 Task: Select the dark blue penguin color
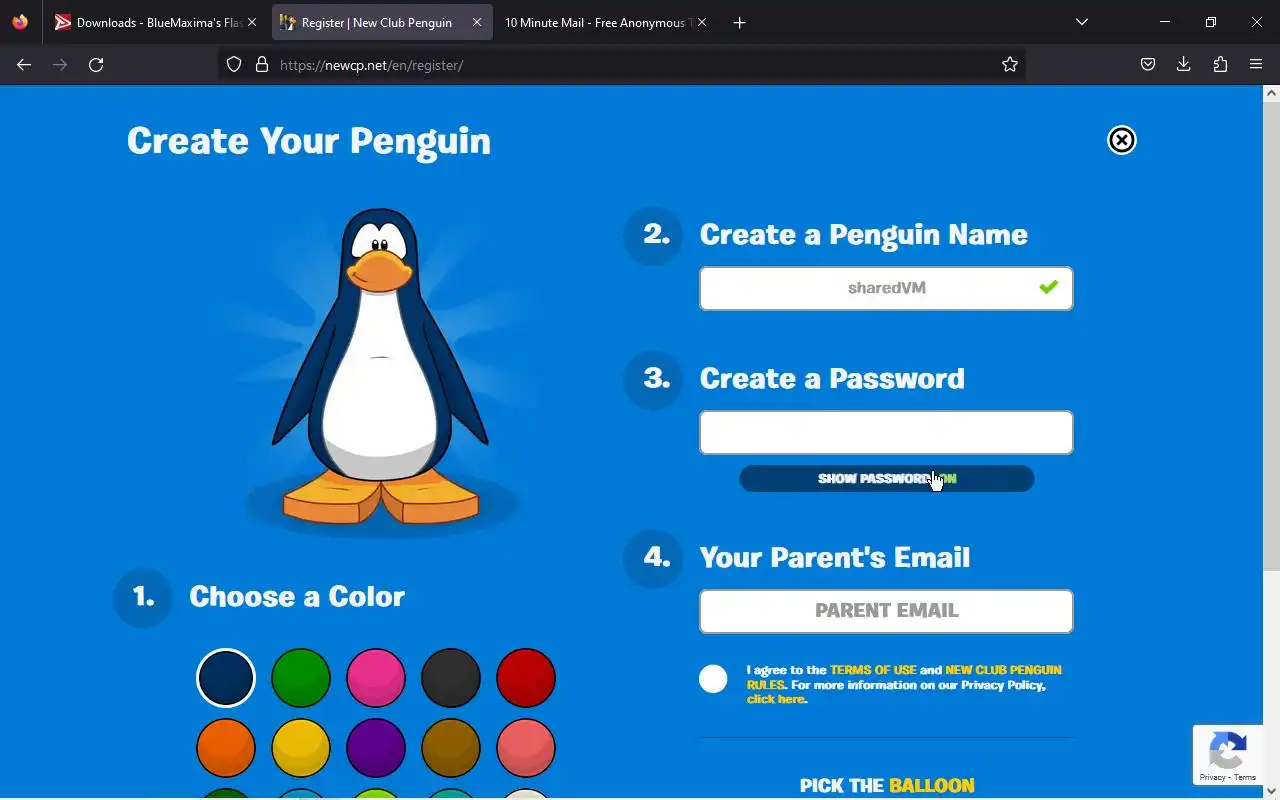point(226,678)
